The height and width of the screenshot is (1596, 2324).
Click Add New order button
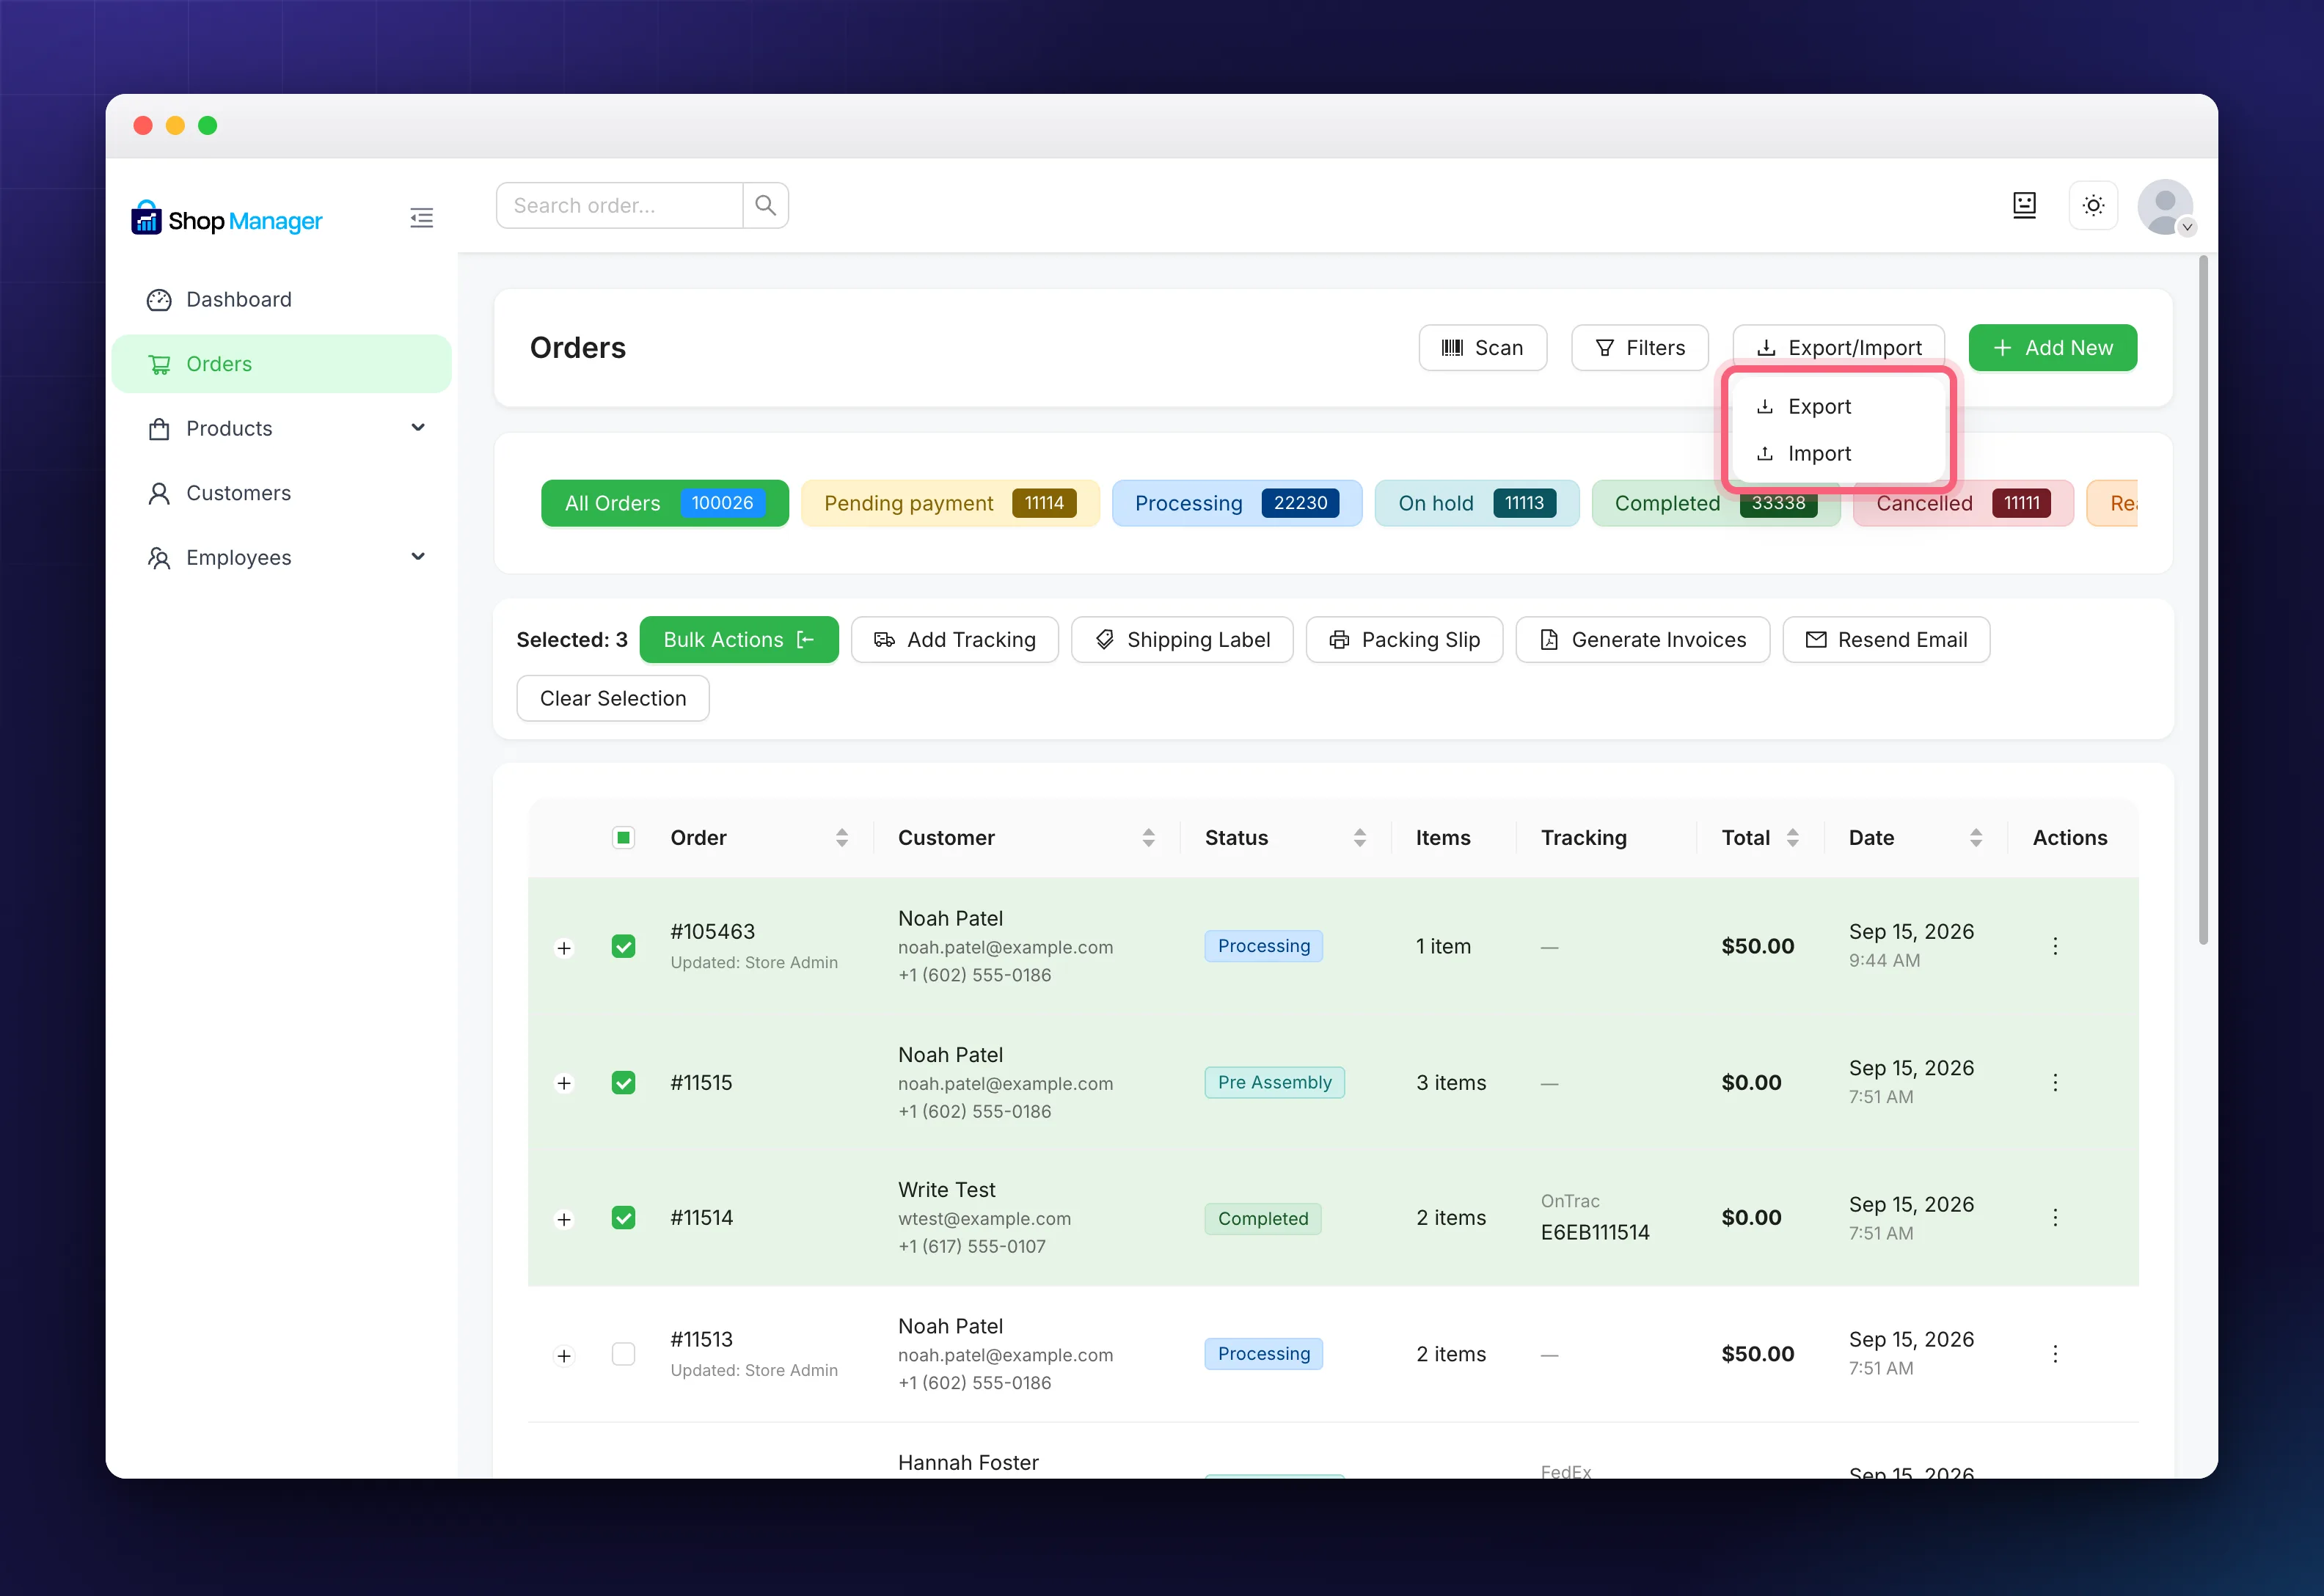tap(2052, 348)
